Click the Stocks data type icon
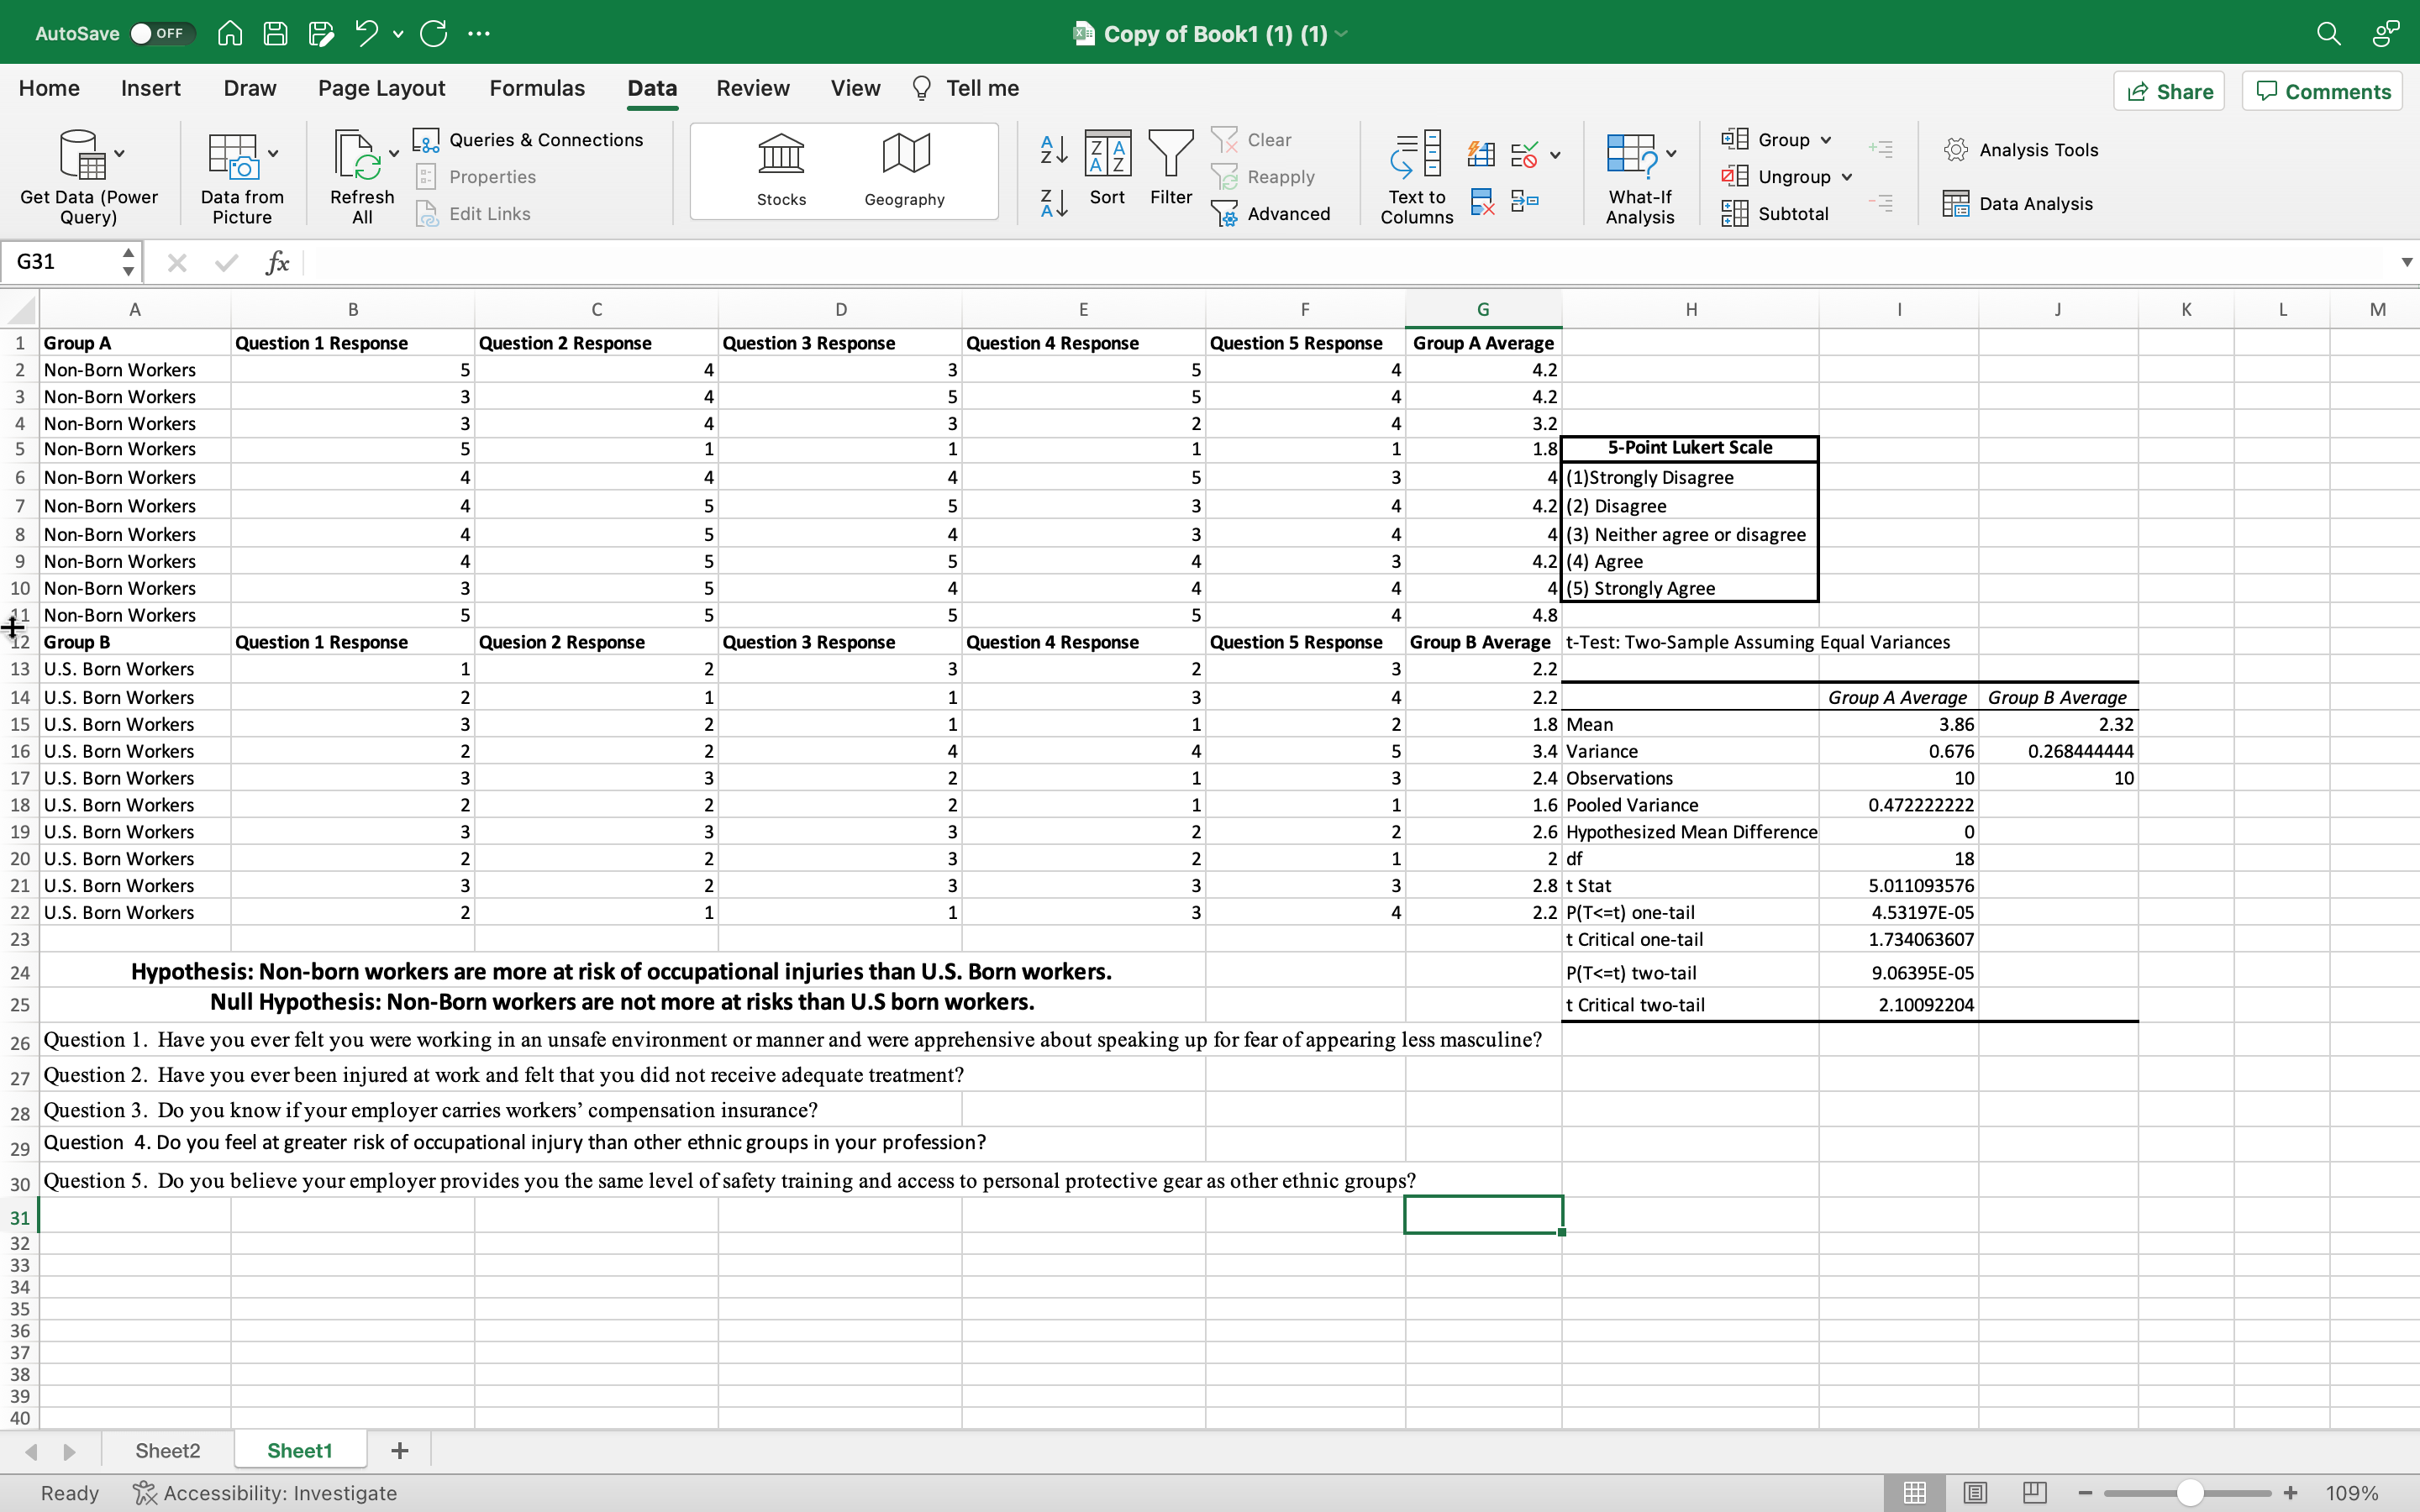2420x1512 pixels. (781, 155)
